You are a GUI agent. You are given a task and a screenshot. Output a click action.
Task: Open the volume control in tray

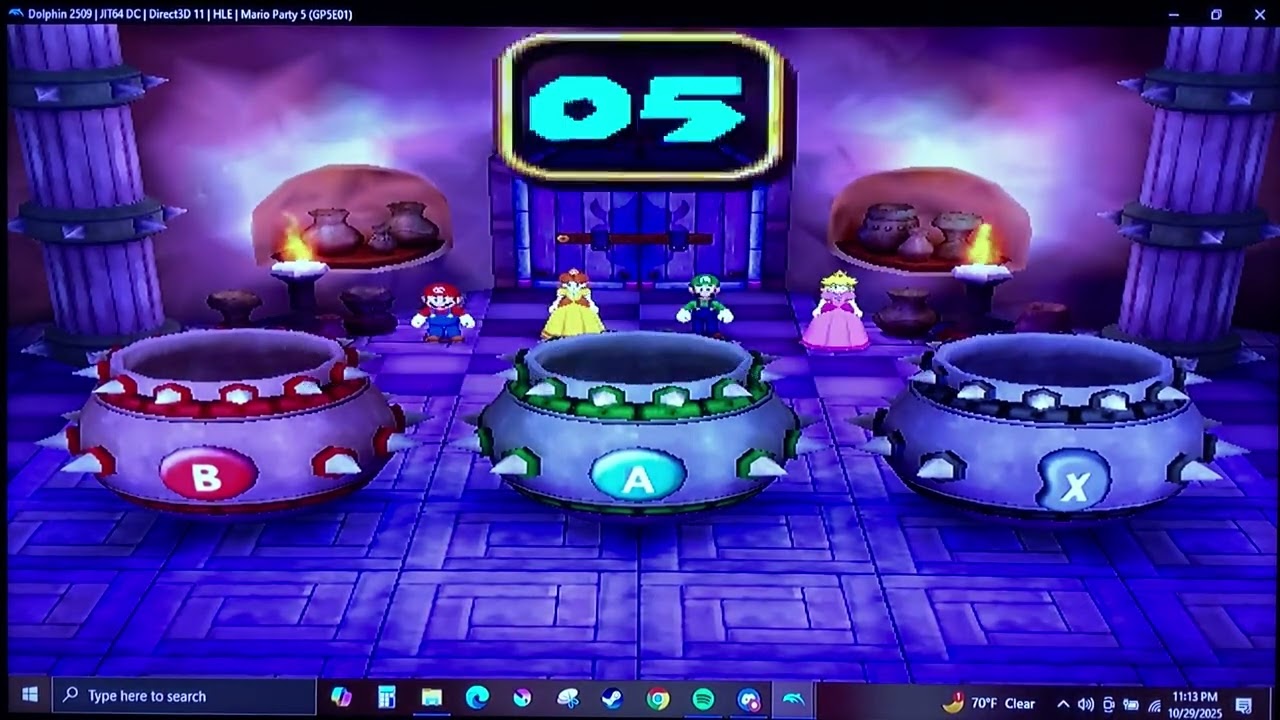(x=1085, y=704)
